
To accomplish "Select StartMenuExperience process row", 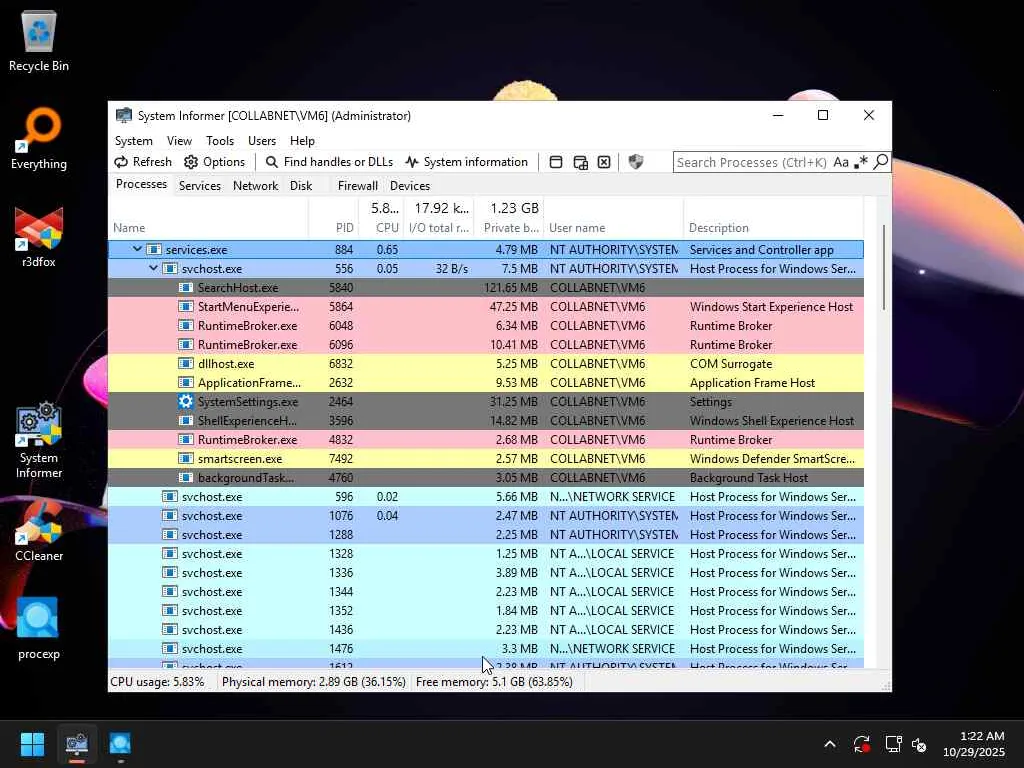I will pos(486,306).
